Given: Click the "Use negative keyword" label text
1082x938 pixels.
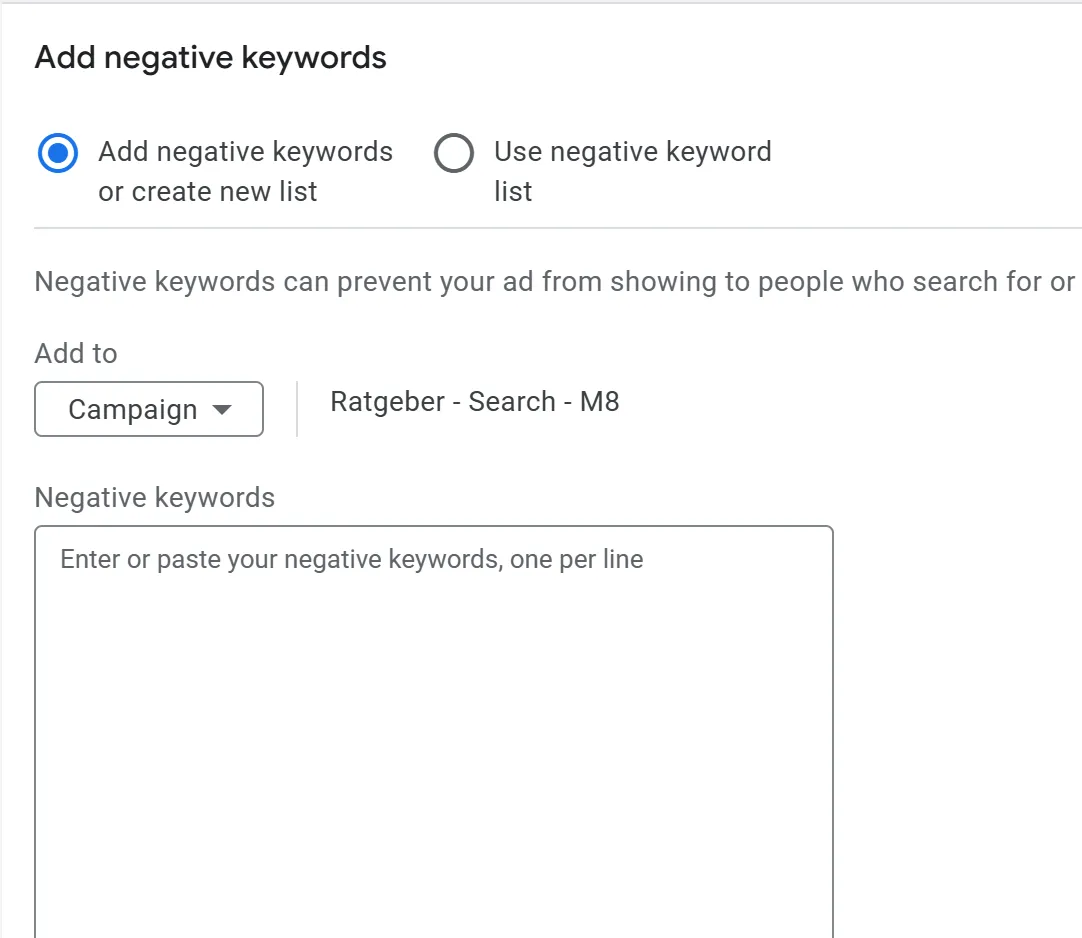Looking at the screenshot, I should click(632, 152).
